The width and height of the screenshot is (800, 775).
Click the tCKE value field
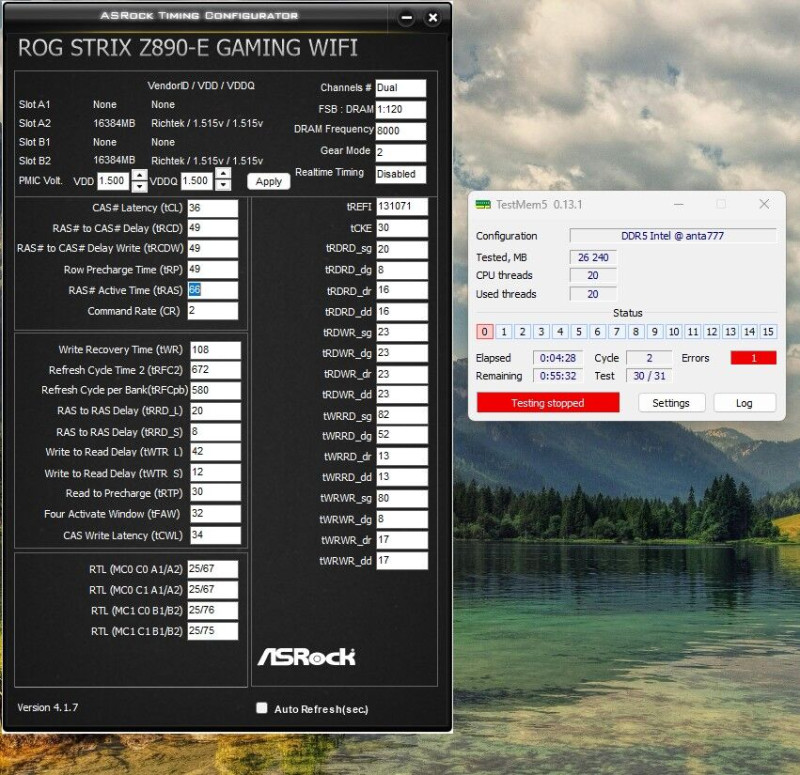point(402,228)
